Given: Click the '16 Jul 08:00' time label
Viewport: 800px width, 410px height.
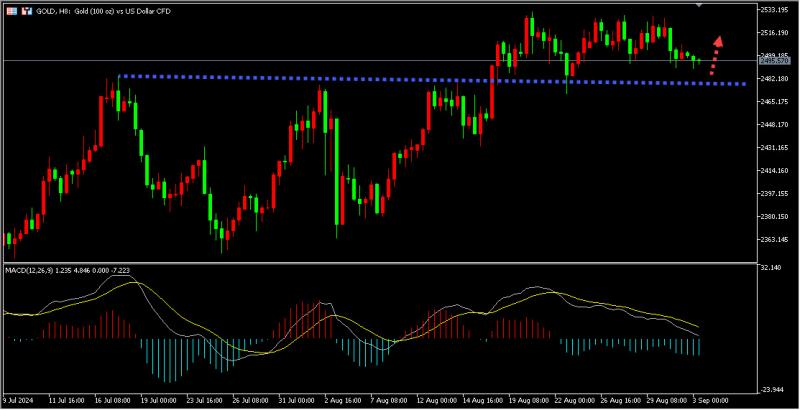Looking at the screenshot, I should coord(111,400).
